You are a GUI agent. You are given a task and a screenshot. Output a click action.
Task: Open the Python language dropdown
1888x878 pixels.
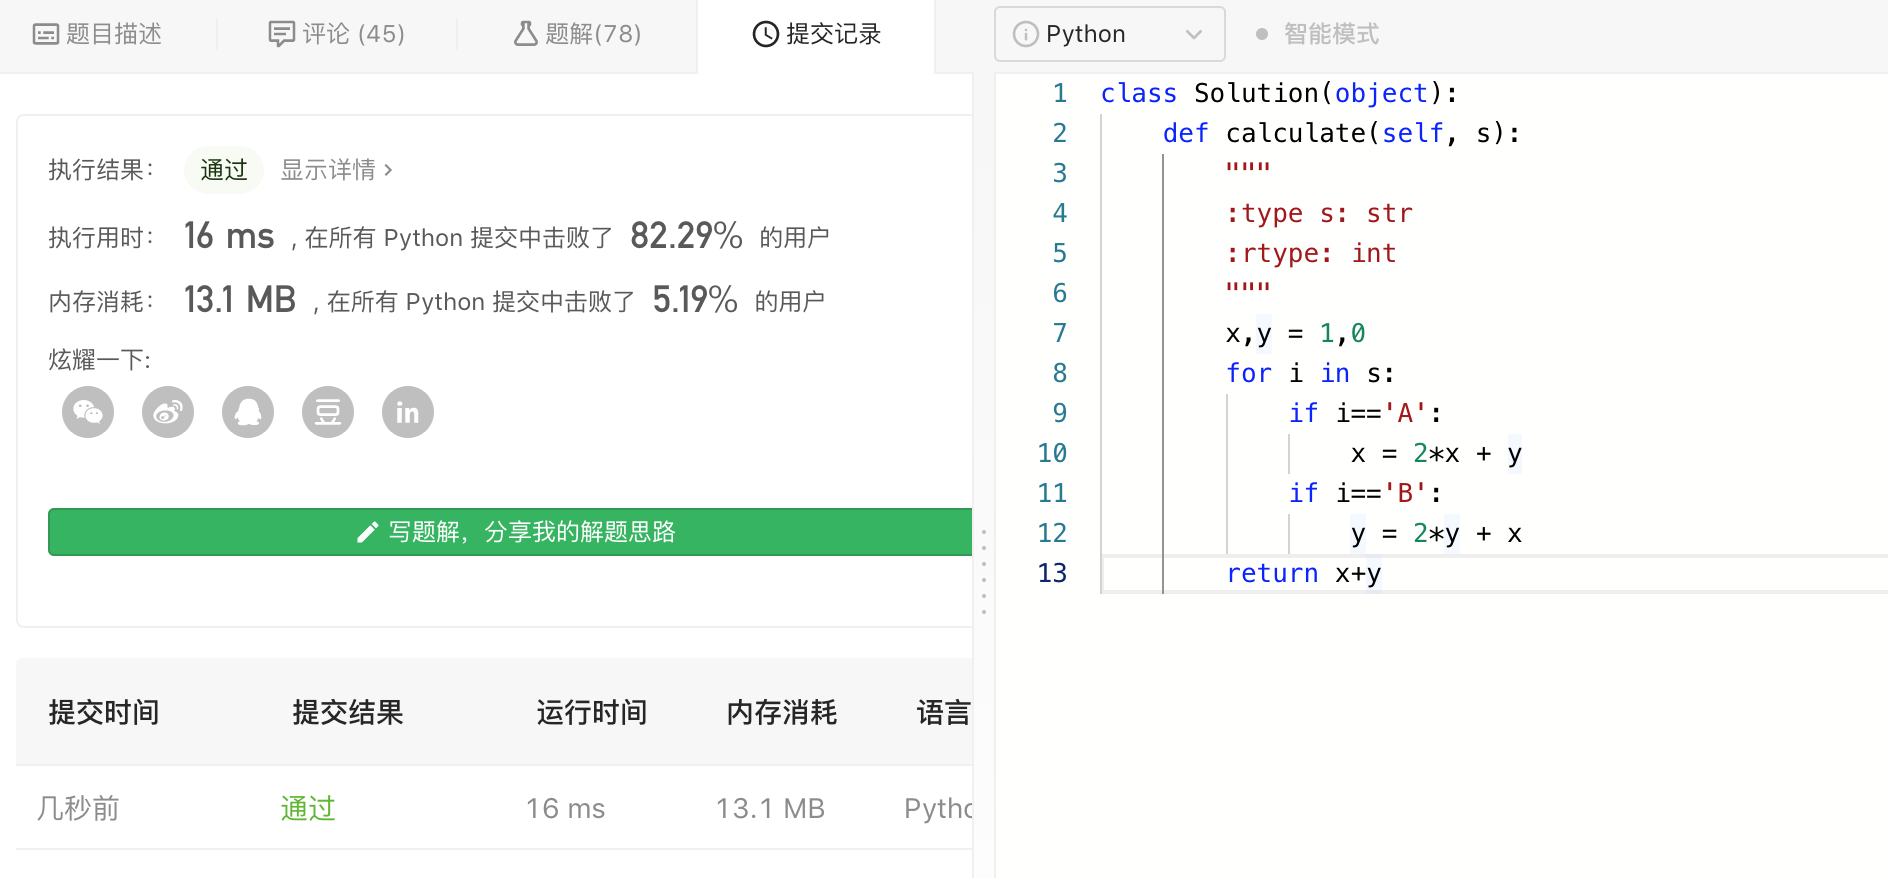tap(1110, 34)
